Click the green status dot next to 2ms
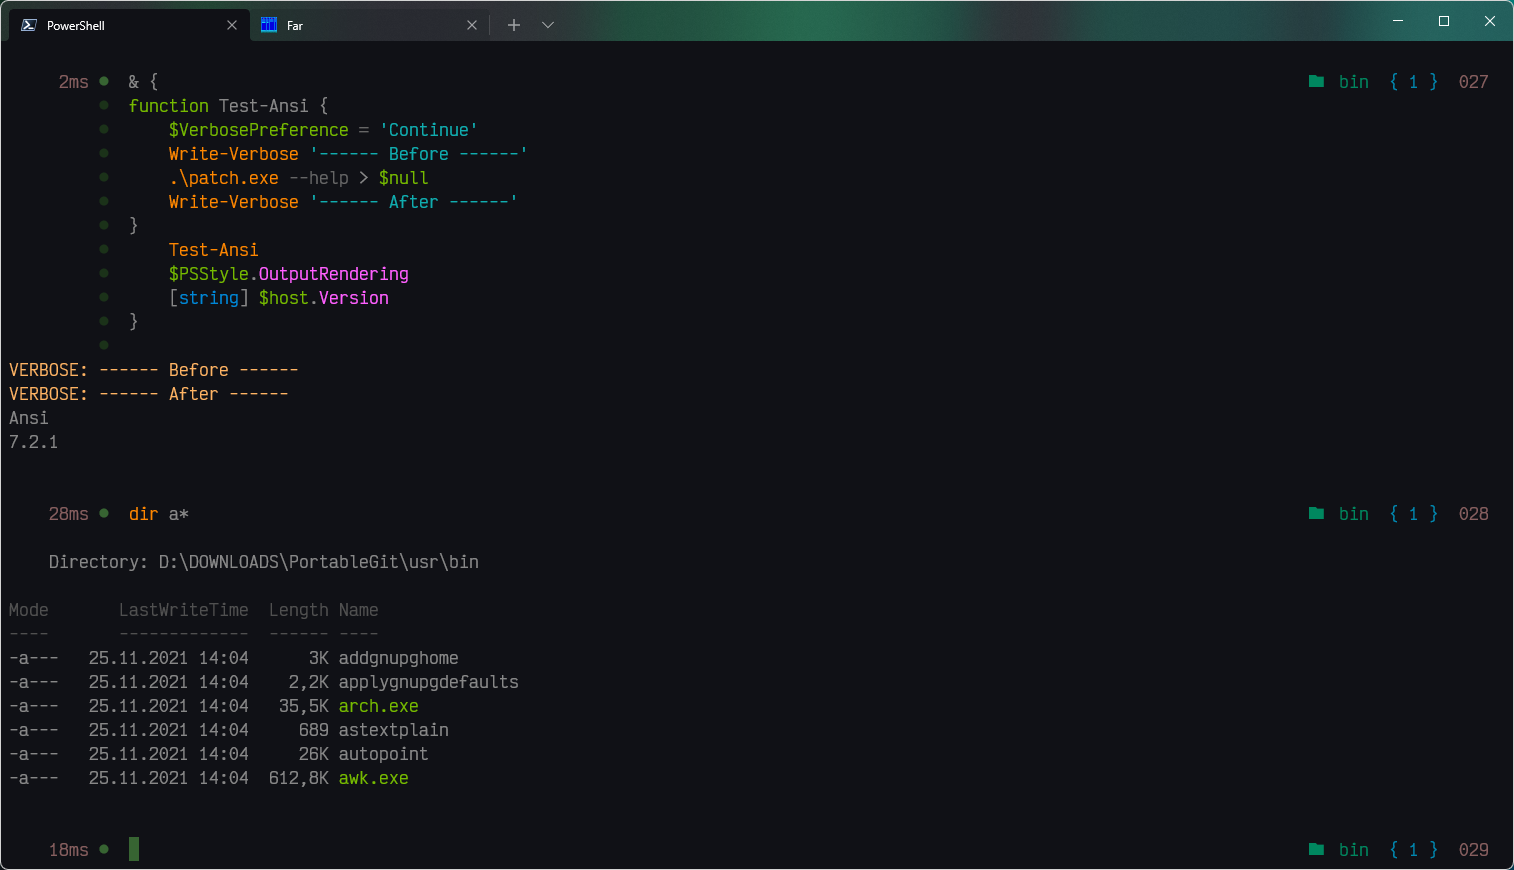1514x870 pixels. 104,81
